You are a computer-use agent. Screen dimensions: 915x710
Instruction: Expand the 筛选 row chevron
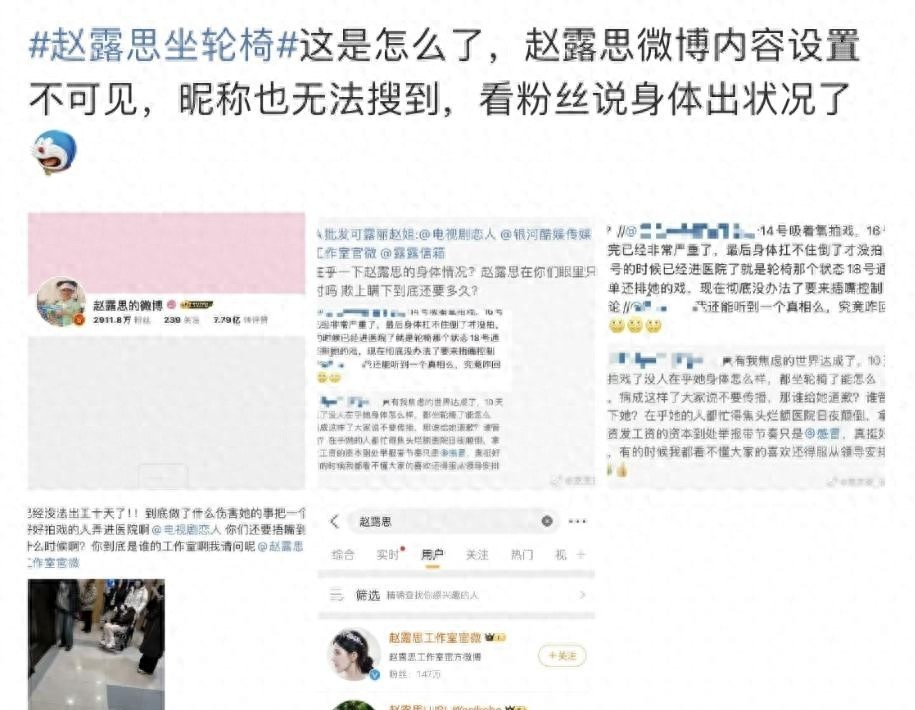click(582, 595)
